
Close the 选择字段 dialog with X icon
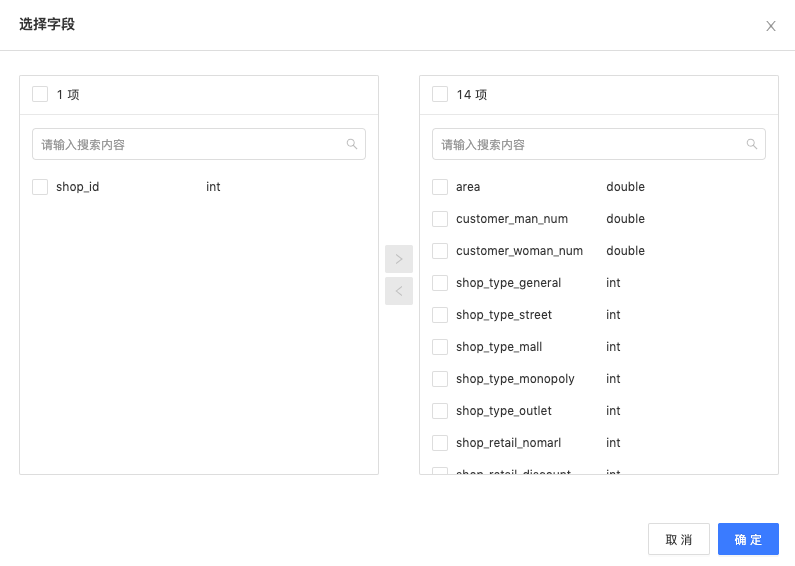pos(771,26)
